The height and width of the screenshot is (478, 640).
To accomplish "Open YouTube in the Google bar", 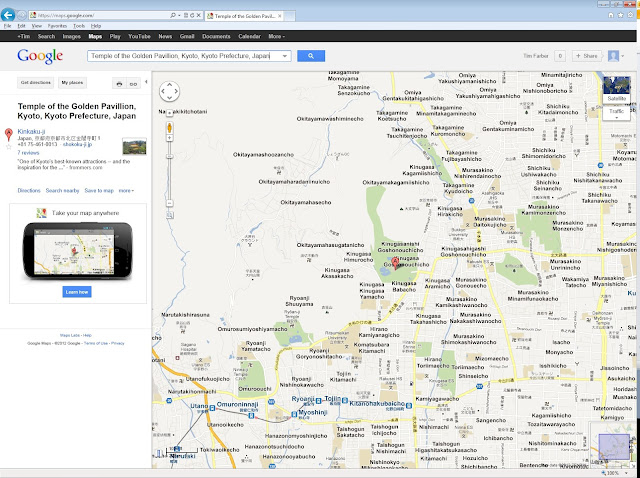I will 139,36.
